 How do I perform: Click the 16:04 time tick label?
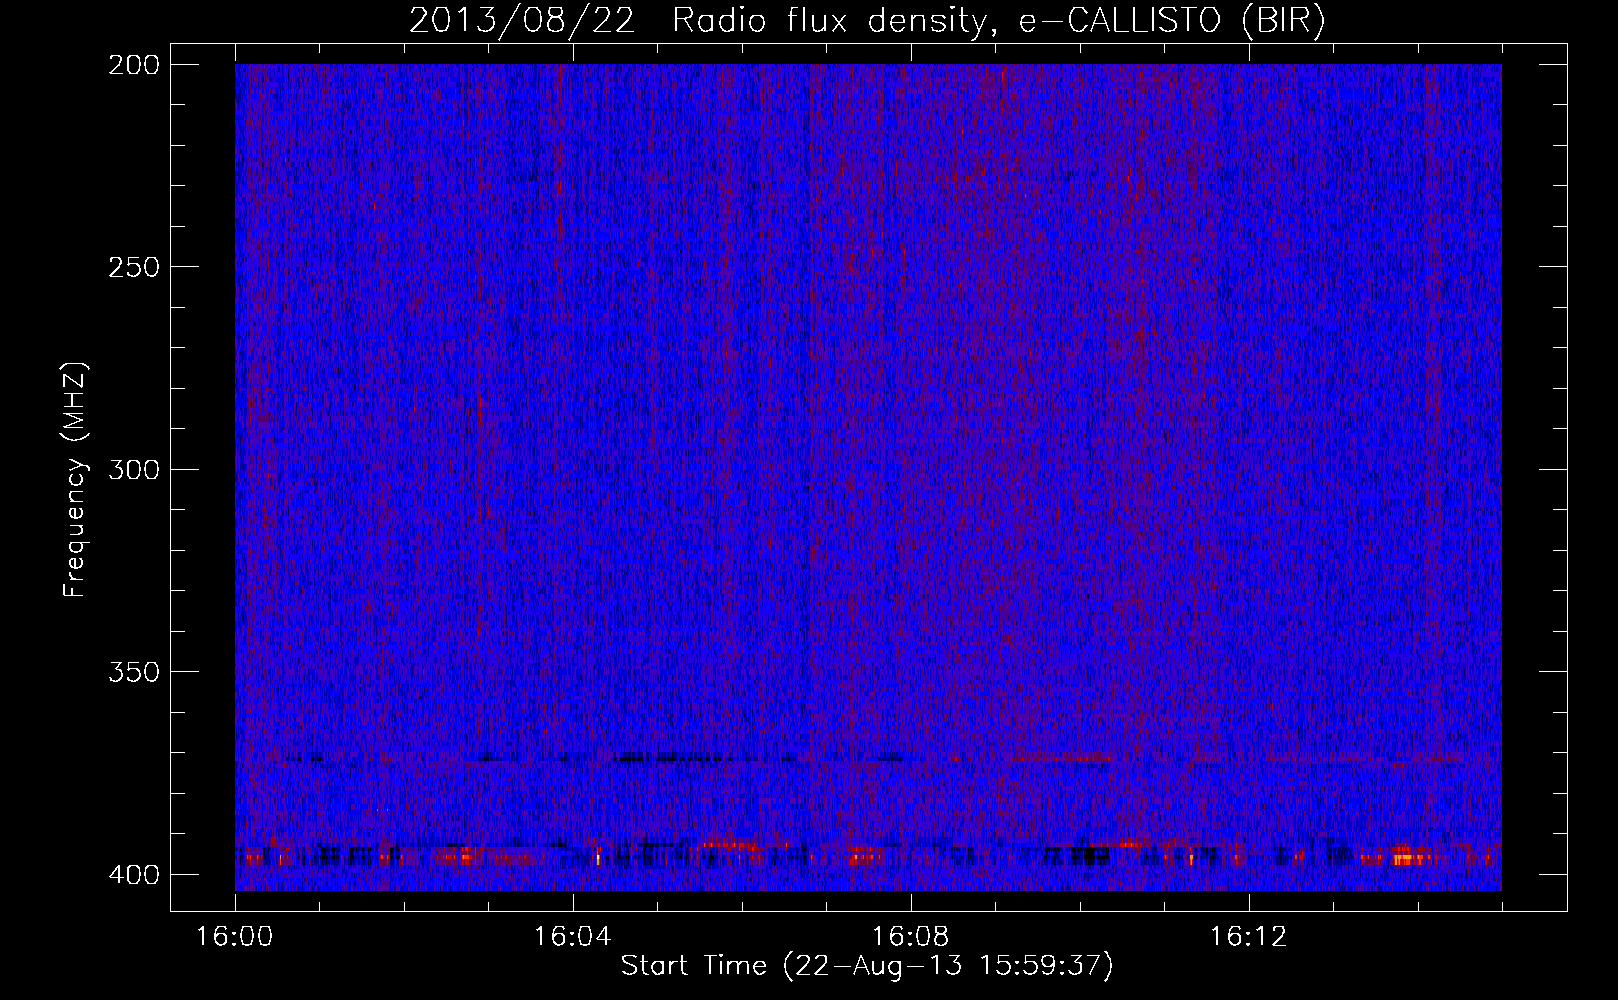click(572, 937)
